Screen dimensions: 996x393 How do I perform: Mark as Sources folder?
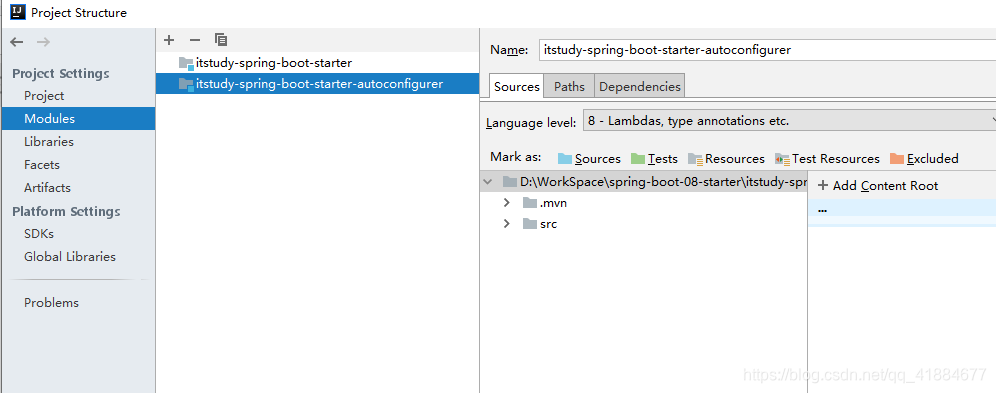[x=589, y=159]
